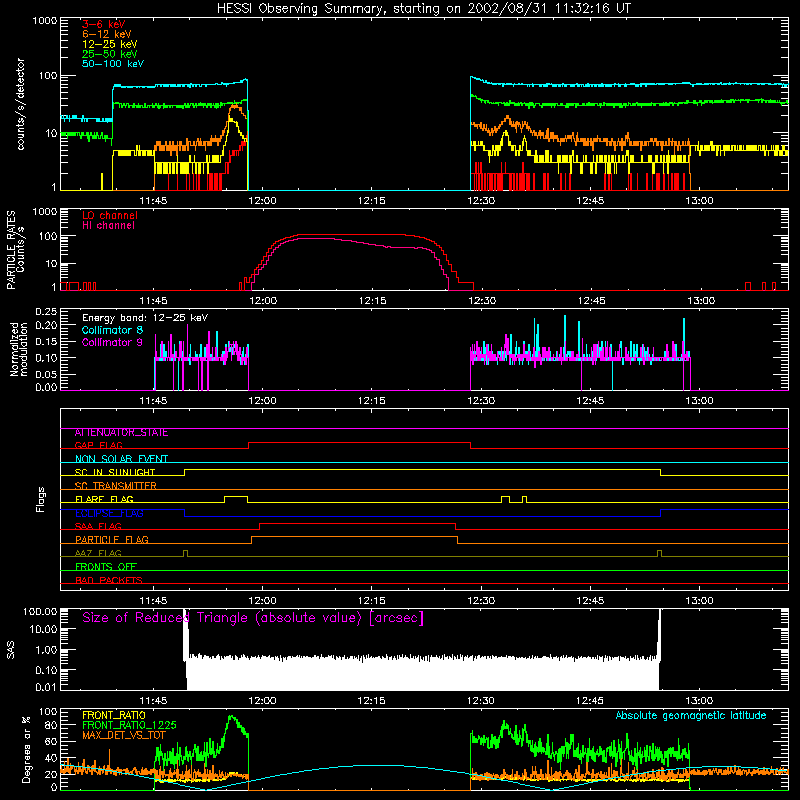Screen dimensions: 800x800
Task: Click the green FRONT_RATIO_1225 peak before 12:00
Action: 232,717
